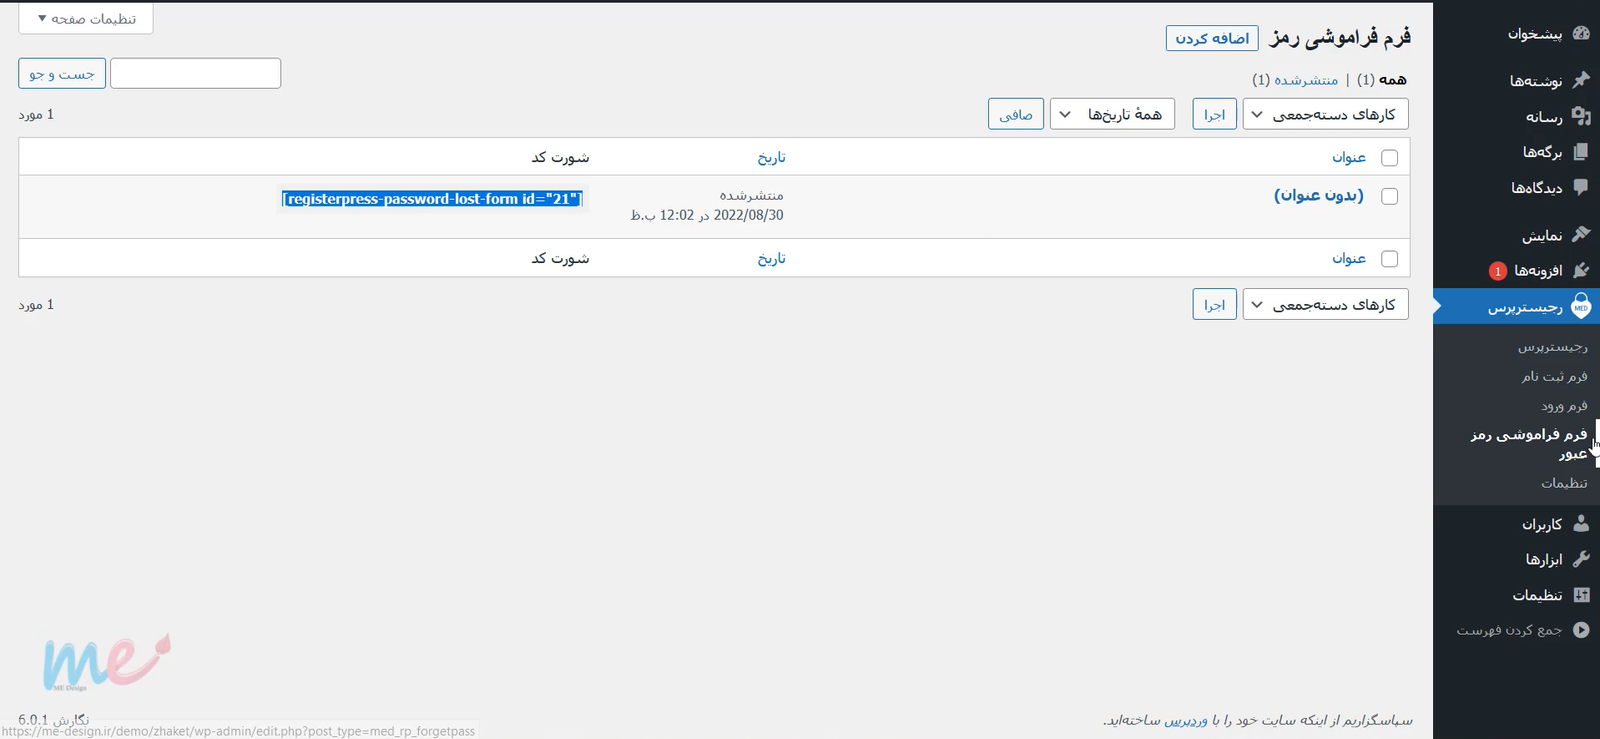Open the bottom کارهای دسته‌جمعی dropdown
The image size is (1600, 739).
(x=1325, y=304)
